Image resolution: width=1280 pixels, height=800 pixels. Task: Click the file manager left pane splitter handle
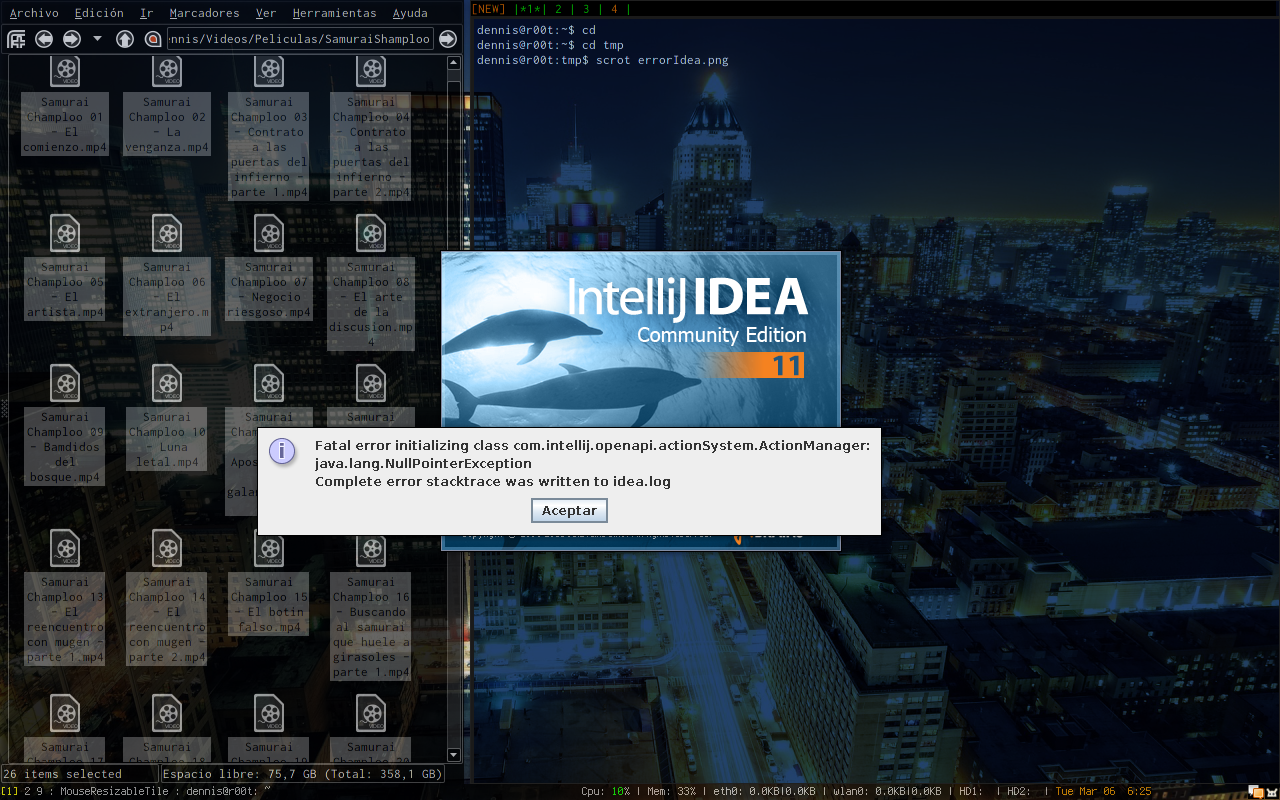[x=4, y=408]
